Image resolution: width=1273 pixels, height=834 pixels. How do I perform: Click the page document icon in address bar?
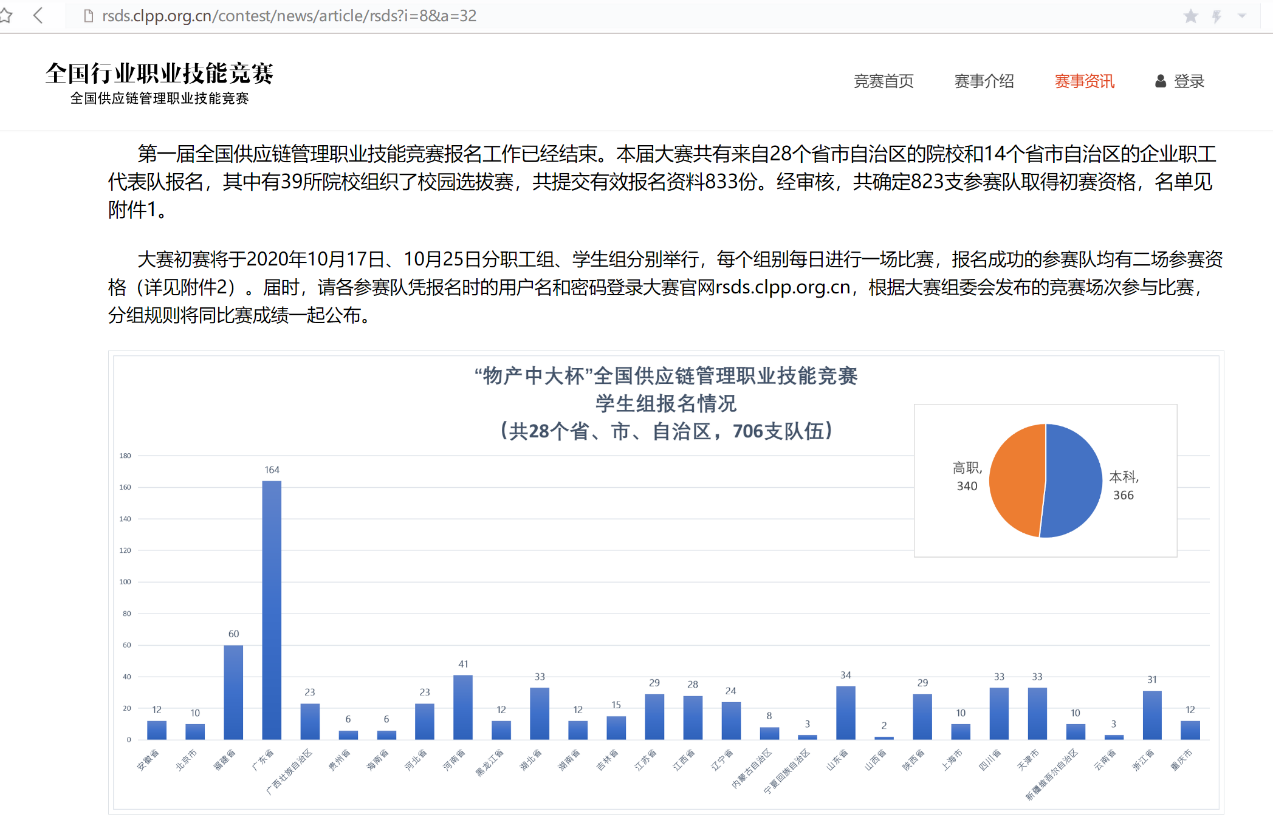pyautogui.click(x=87, y=16)
